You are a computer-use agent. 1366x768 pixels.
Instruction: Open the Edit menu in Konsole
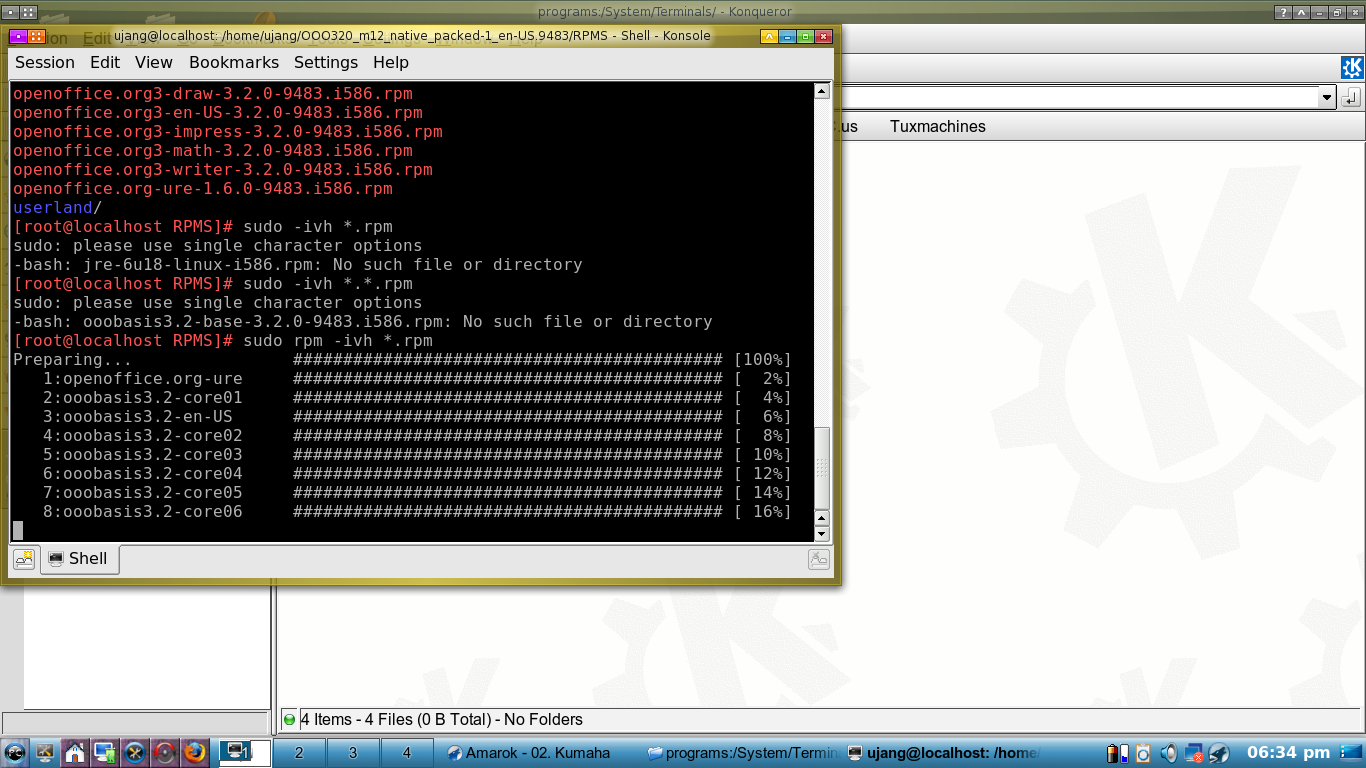105,62
